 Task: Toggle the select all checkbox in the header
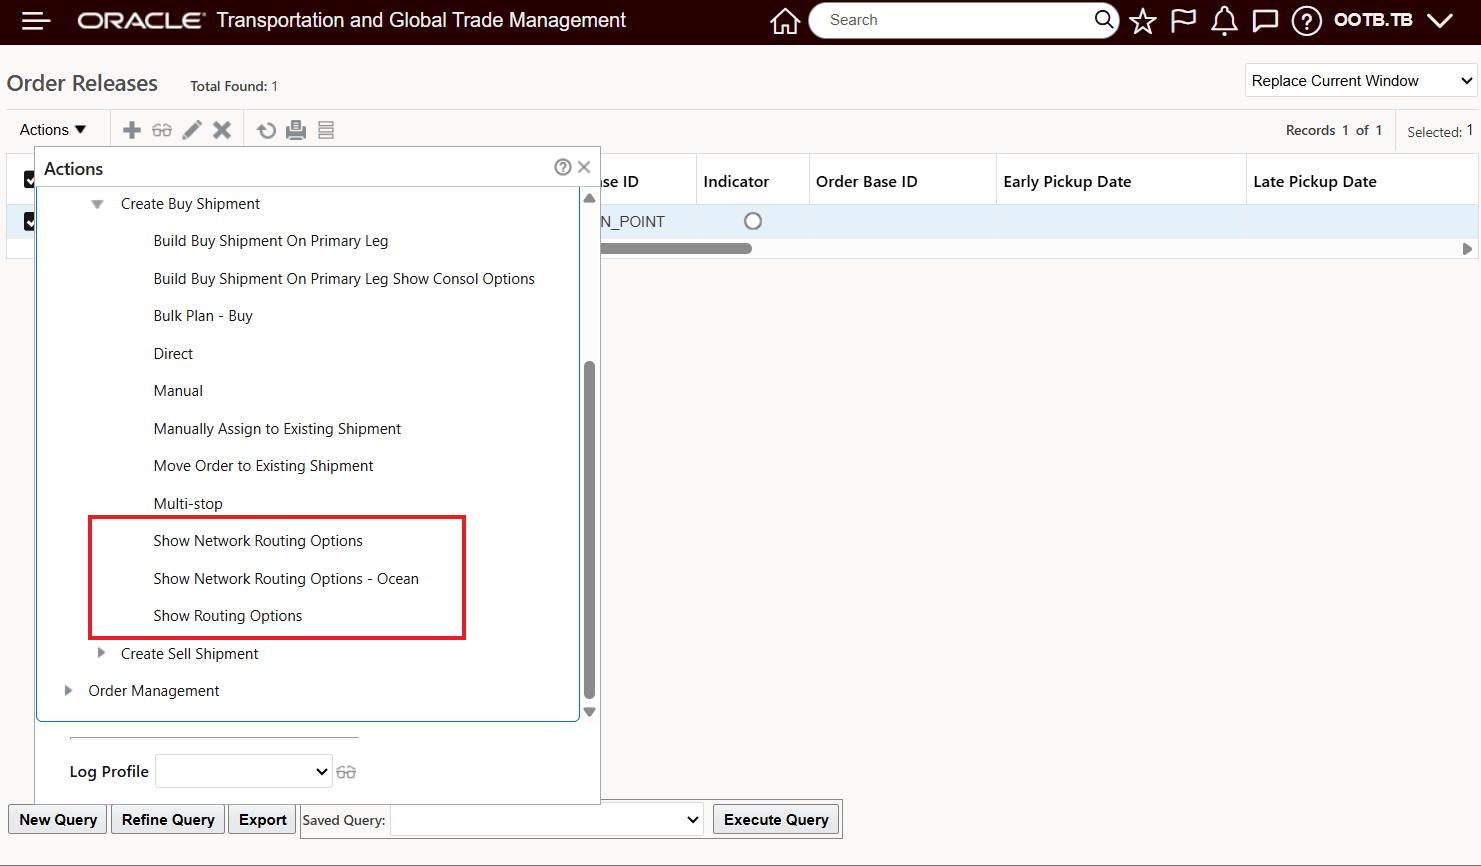tap(27, 179)
